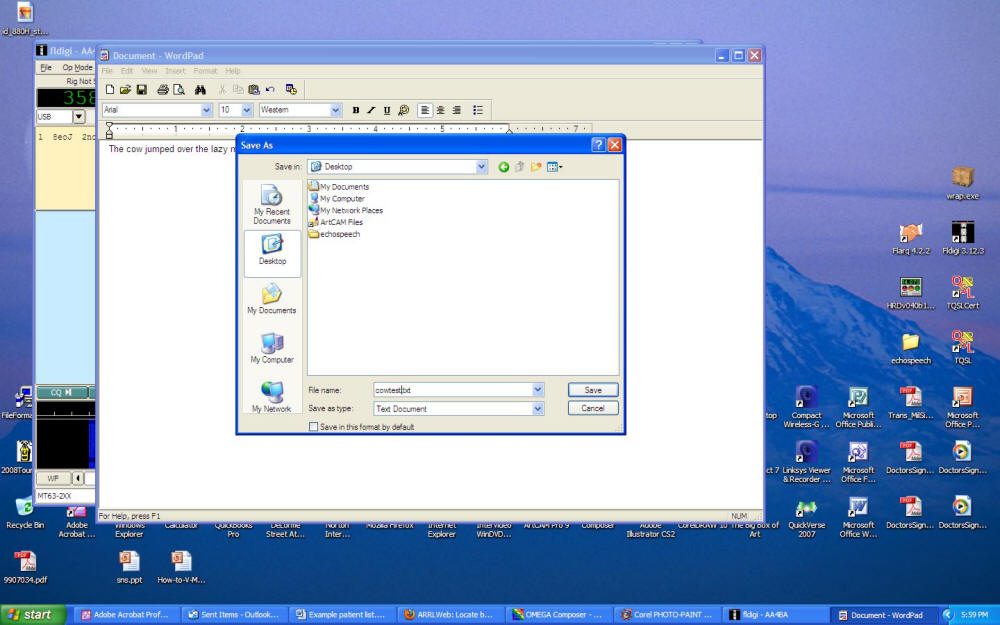
Task: Click the Insert Date/Time toolbar icon
Action: [291, 90]
